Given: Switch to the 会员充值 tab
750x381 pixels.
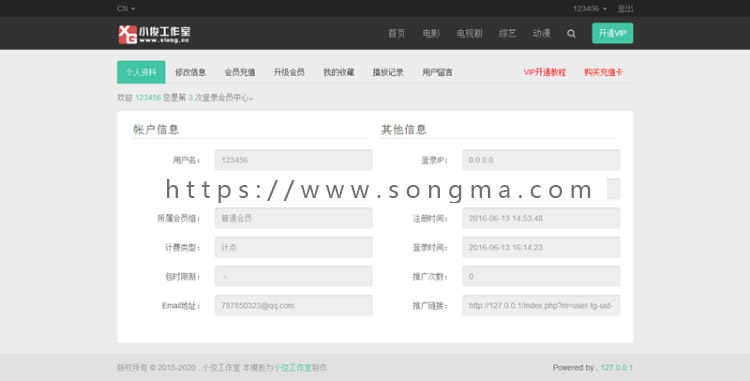Looking at the screenshot, I should 240,72.
